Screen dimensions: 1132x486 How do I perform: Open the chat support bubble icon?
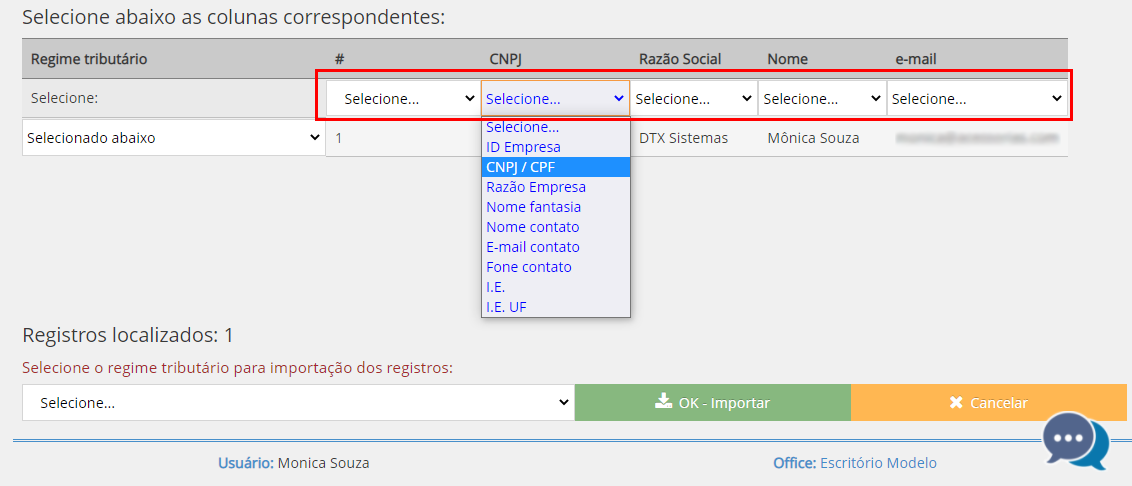(1075, 440)
